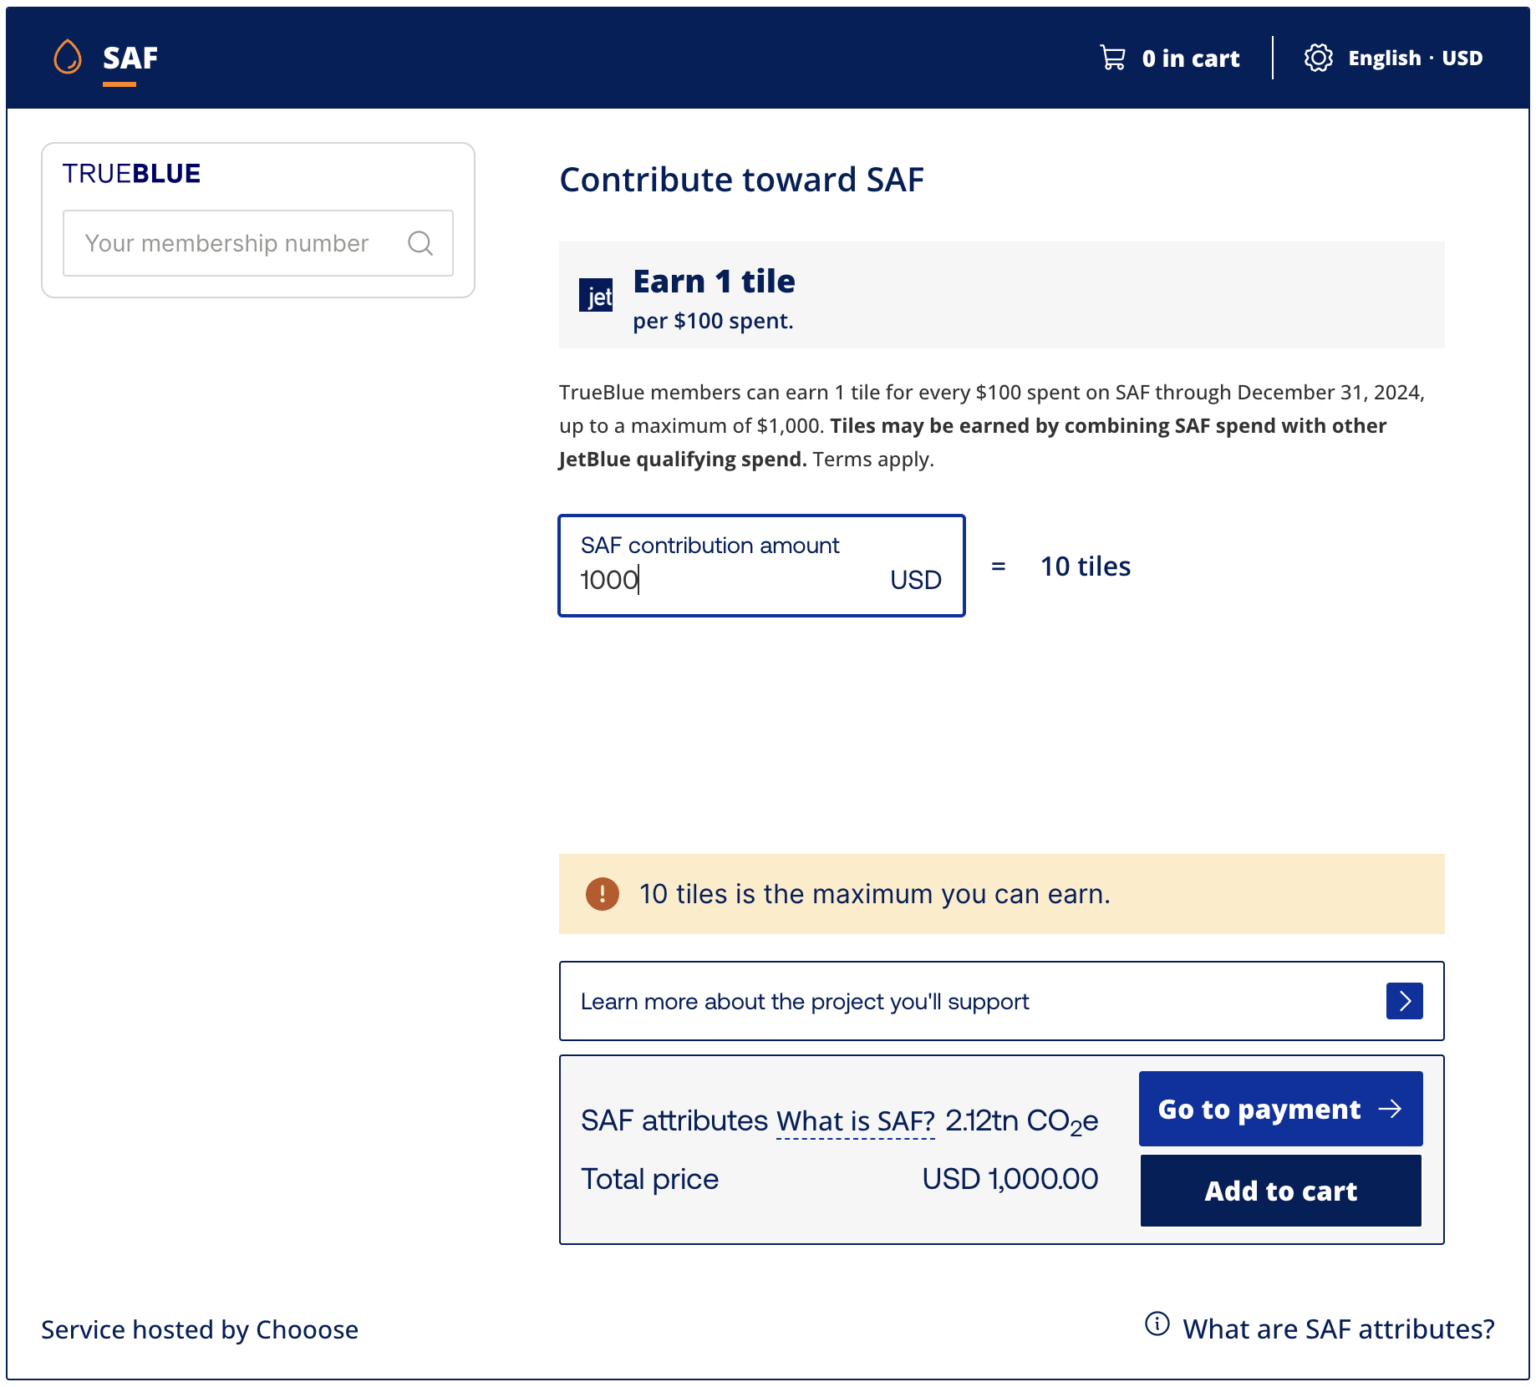Expand the project details with the chevron arrow

tap(1404, 1000)
